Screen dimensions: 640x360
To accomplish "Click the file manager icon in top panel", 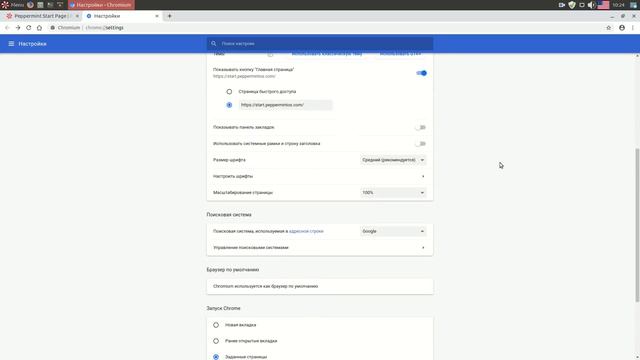I will click(40, 5).
